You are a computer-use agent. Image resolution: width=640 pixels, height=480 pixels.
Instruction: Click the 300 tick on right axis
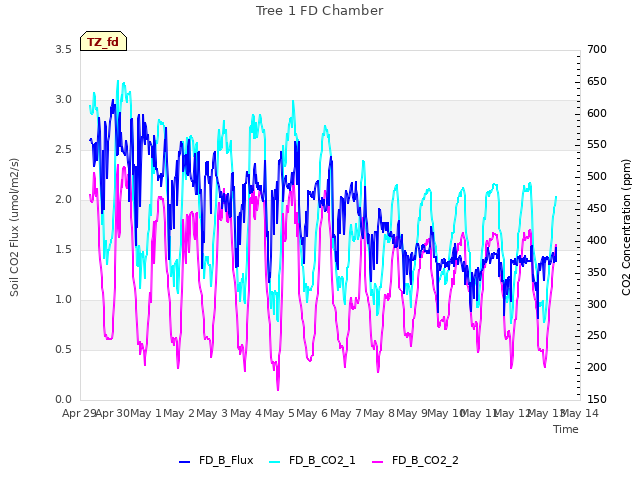(597, 304)
